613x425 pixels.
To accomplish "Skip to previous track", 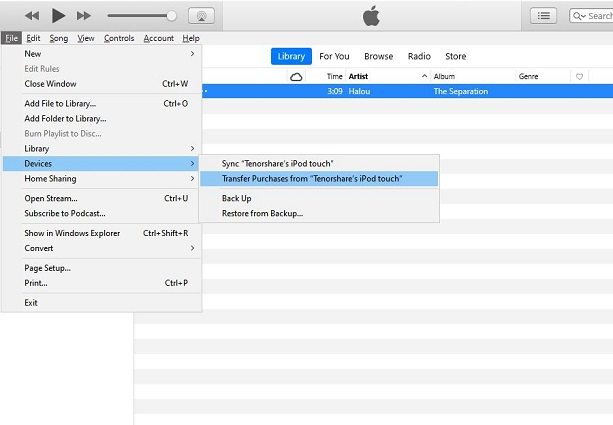I will [x=32, y=16].
